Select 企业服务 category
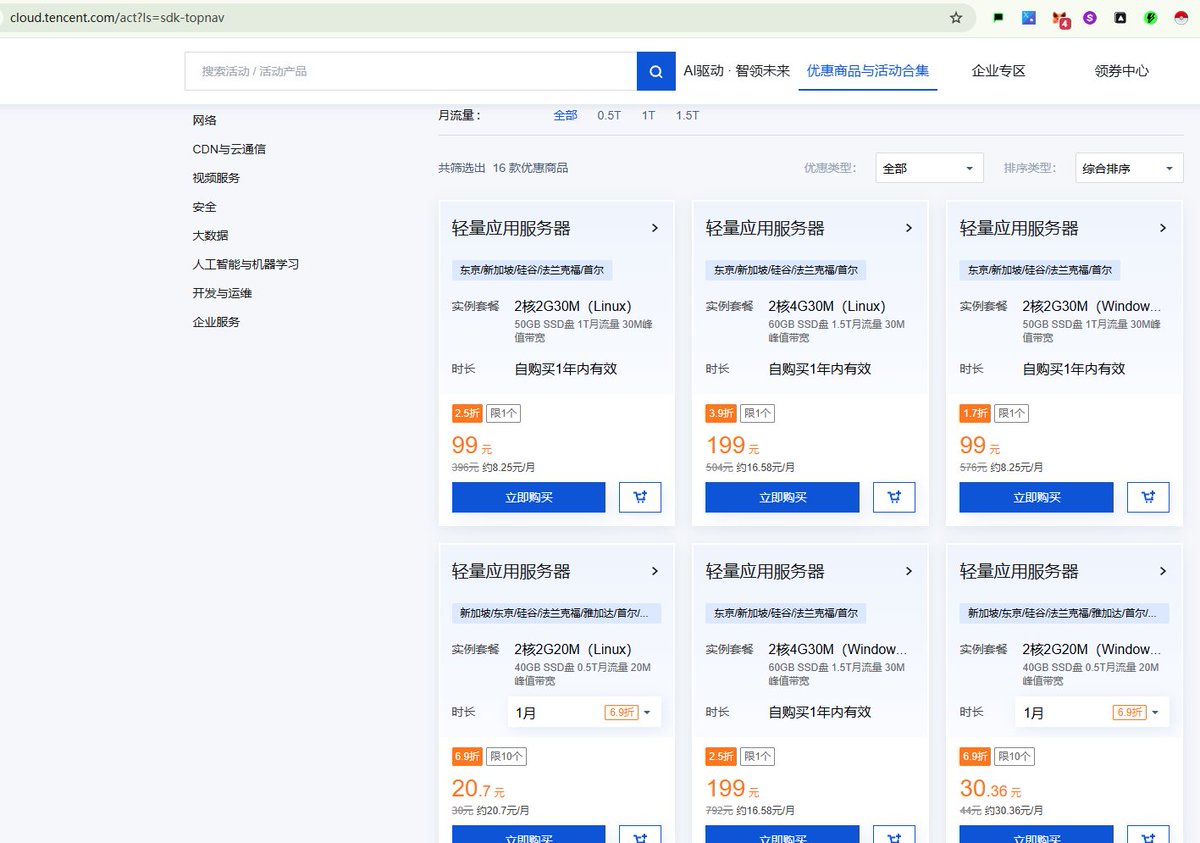Image resolution: width=1200 pixels, height=843 pixels. click(216, 322)
